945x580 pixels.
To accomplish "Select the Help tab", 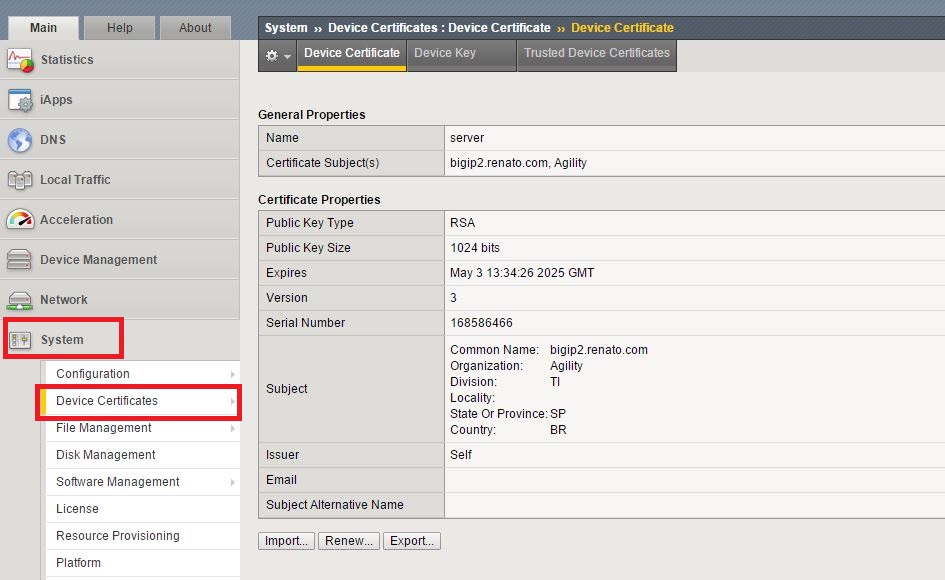I will click(x=119, y=28).
